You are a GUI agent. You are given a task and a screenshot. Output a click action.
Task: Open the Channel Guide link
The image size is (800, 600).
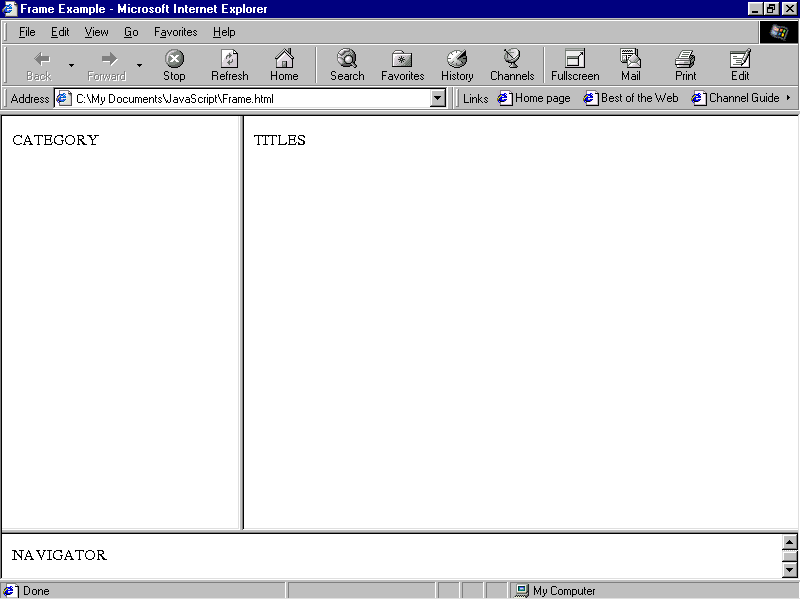(735, 98)
